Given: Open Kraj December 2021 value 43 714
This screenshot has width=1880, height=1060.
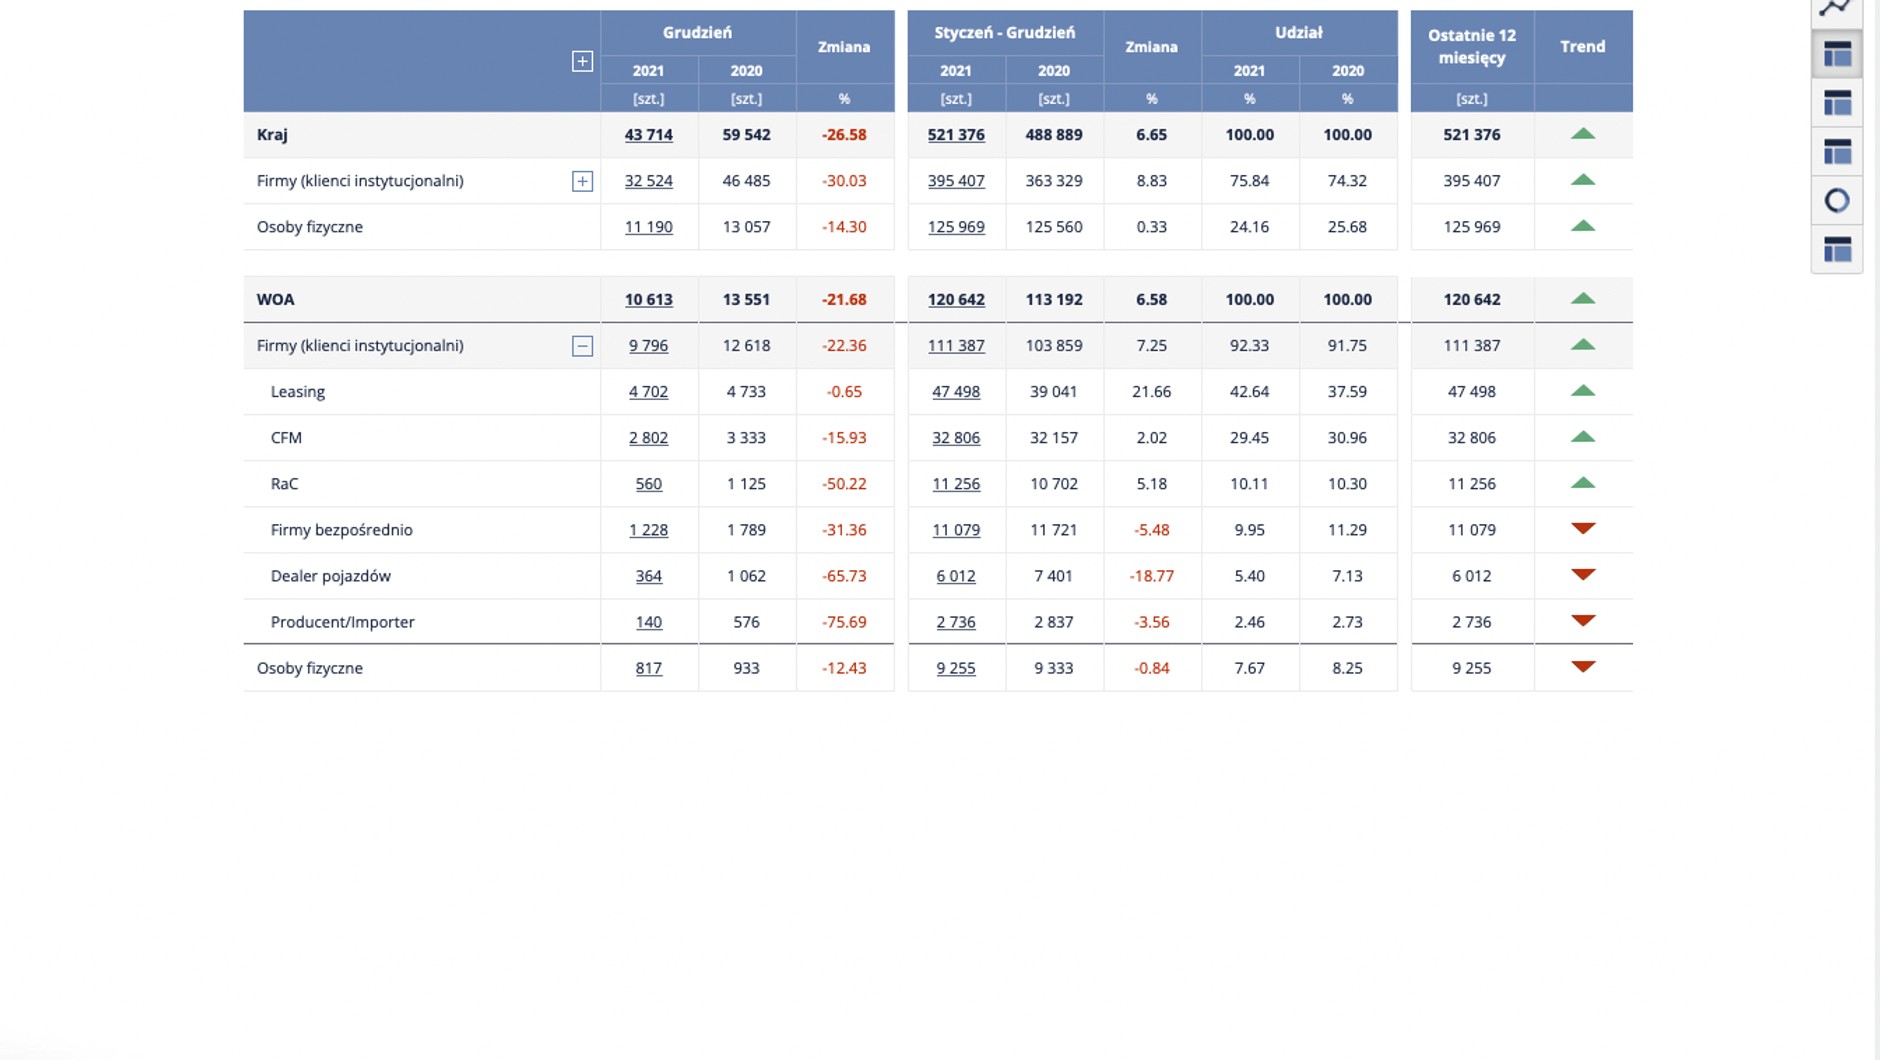Looking at the screenshot, I should pyautogui.click(x=648, y=135).
